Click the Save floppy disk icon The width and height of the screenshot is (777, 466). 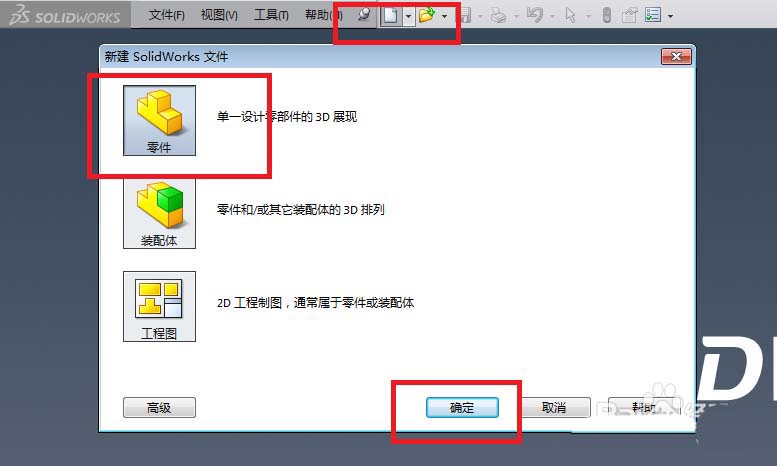[x=466, y=15]
